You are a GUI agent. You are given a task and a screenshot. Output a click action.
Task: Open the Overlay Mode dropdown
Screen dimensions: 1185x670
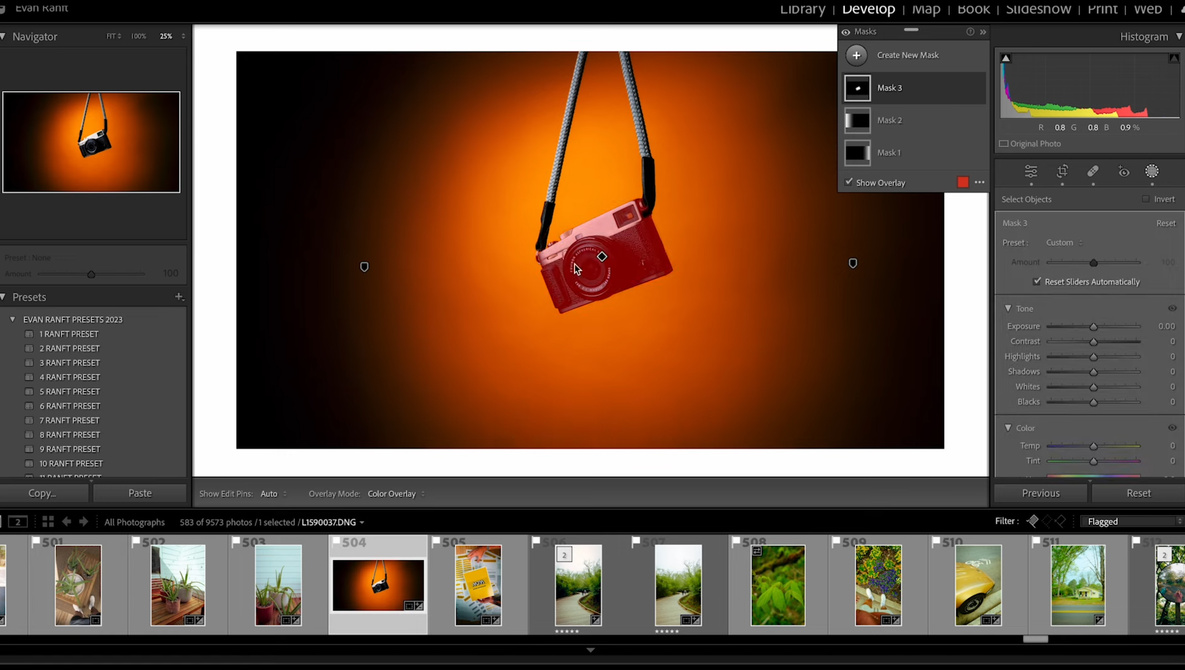(396, 494)
